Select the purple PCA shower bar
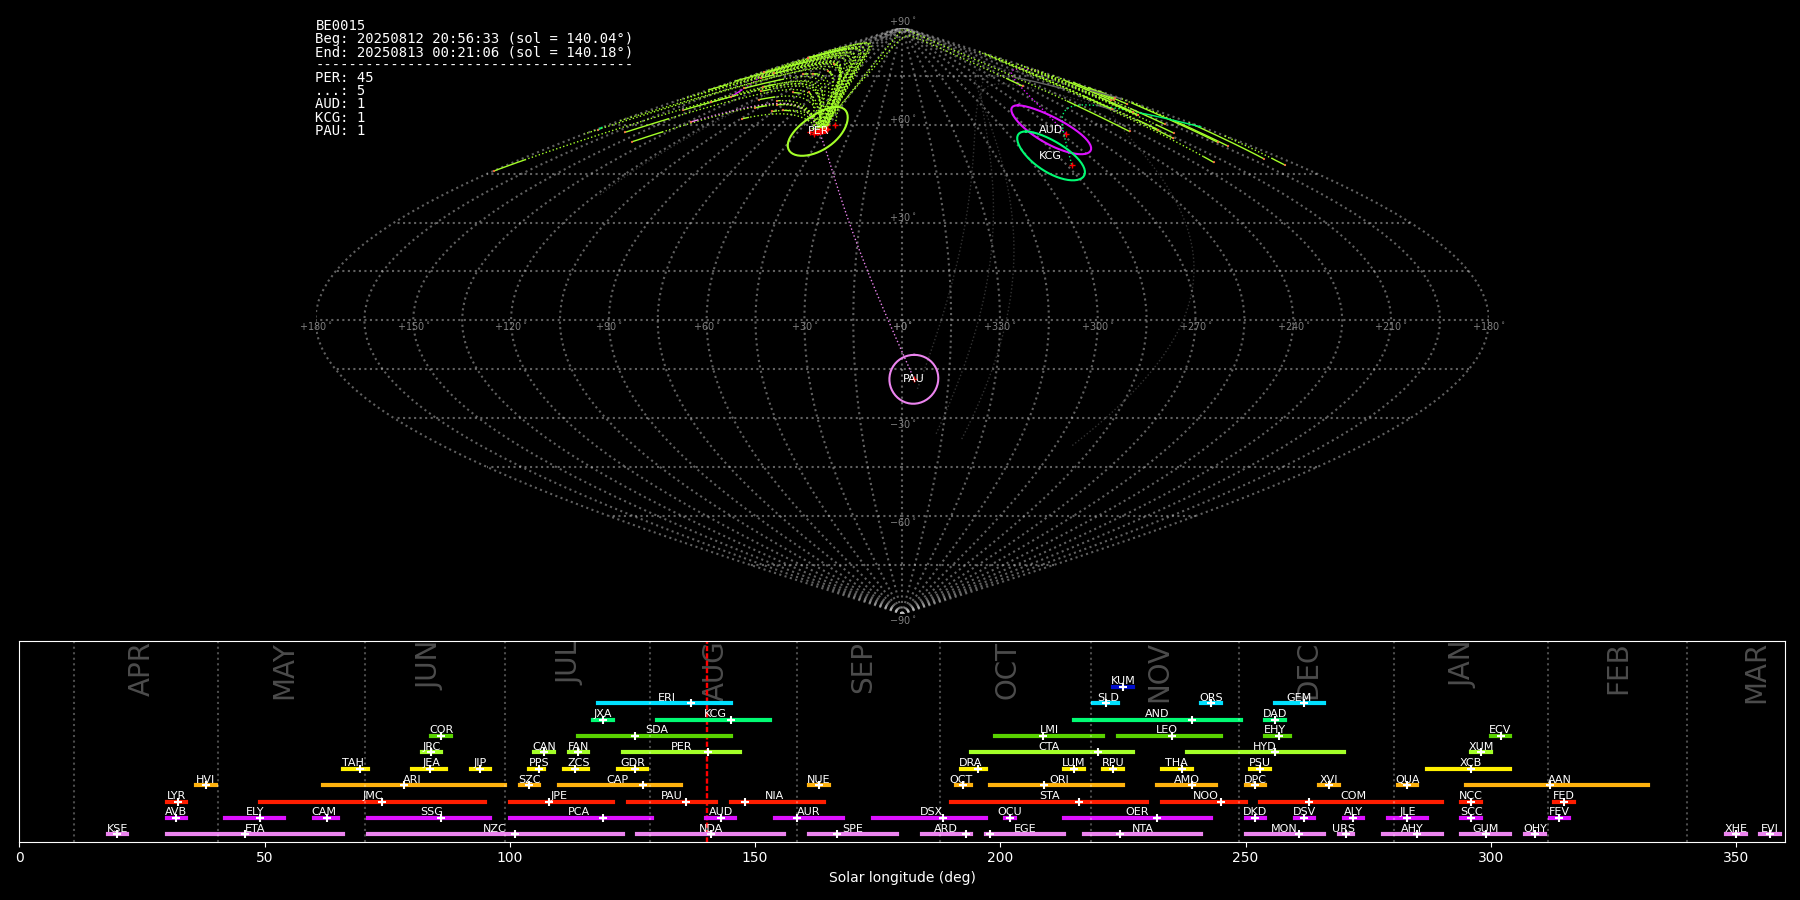Image resolution: width=1800 pixels, height=900 pixels. click(580, 818)
